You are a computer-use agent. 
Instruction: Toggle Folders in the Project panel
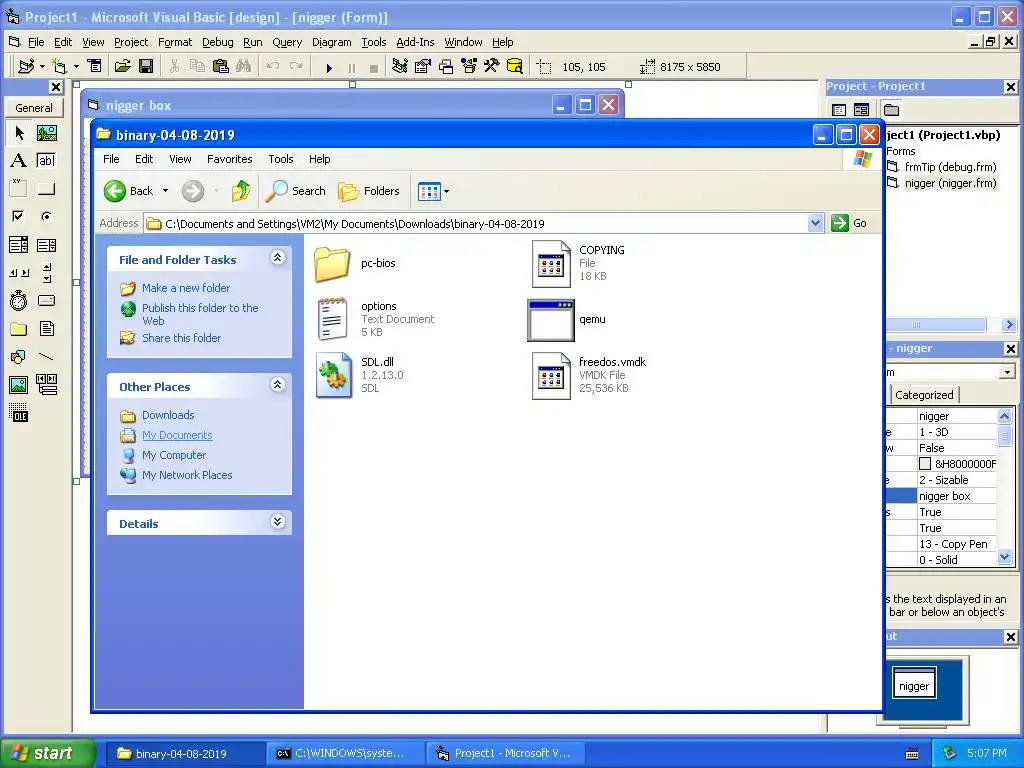click(891, 110)
